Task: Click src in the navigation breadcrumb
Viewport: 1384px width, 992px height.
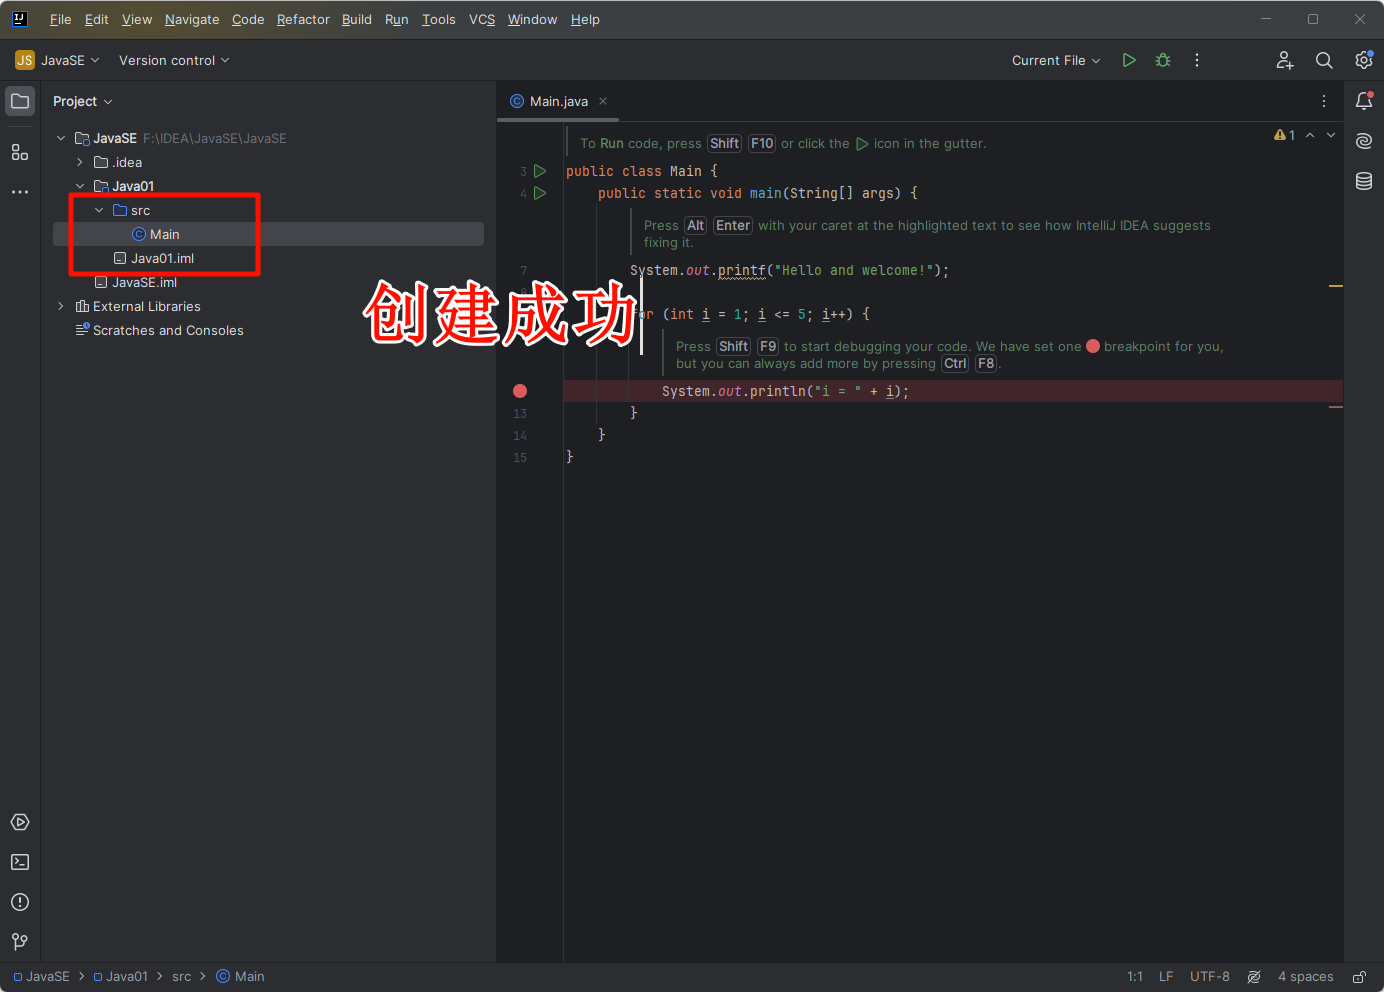Action: pyautogui.click(x=181, y=977)
